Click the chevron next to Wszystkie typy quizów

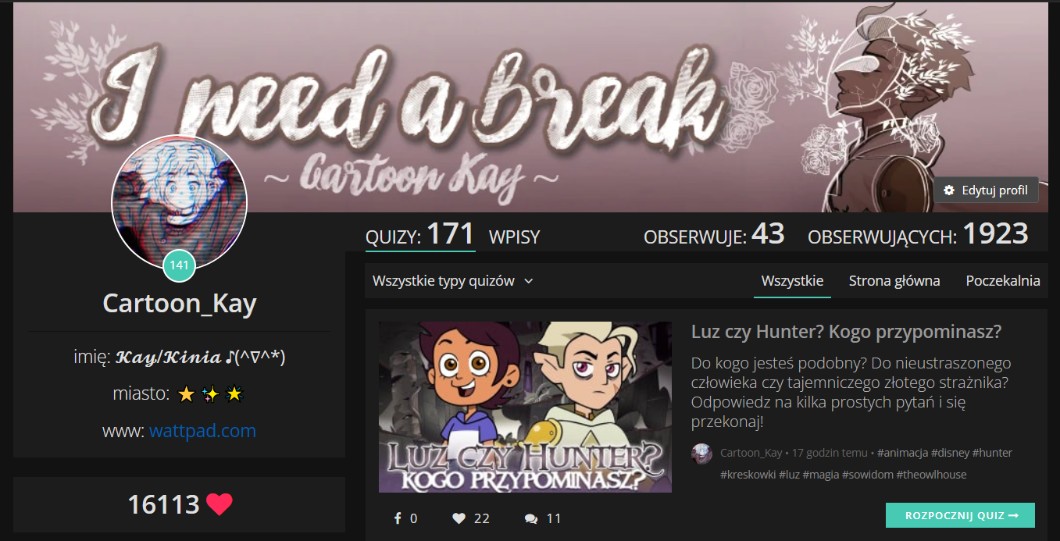(529, 281)
